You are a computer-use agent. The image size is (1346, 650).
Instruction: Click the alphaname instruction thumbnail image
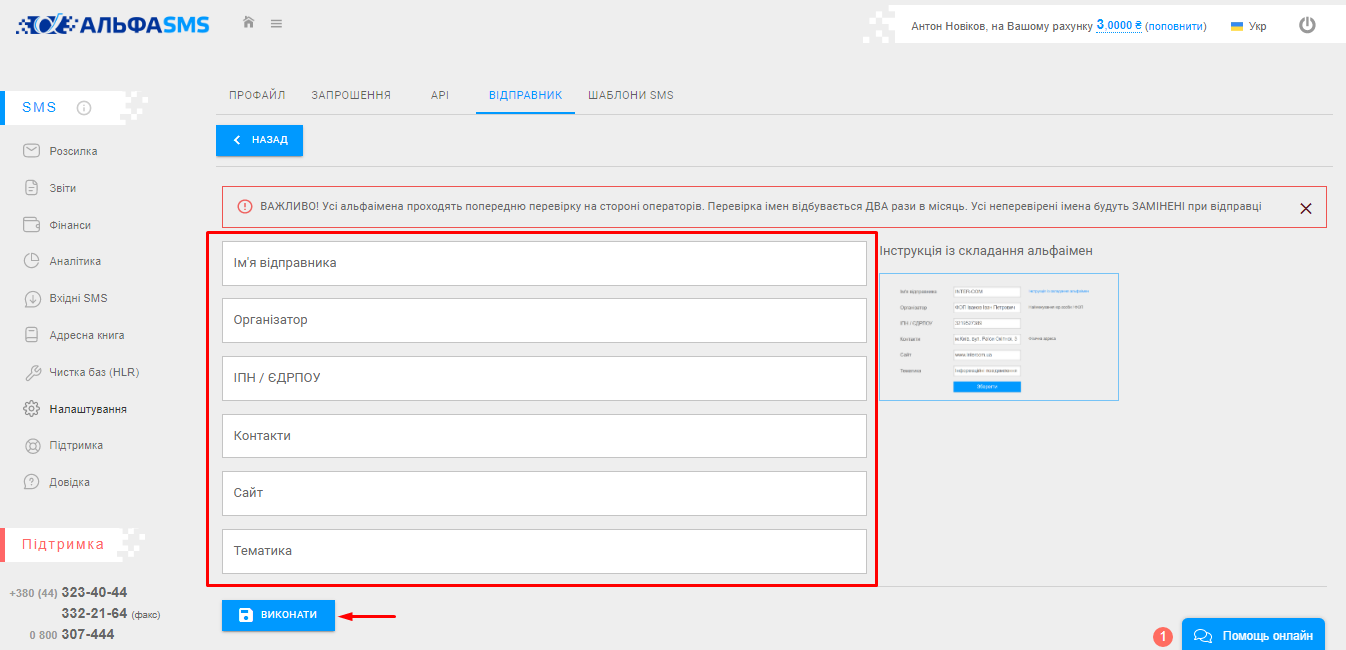click(x=998, y=337)
